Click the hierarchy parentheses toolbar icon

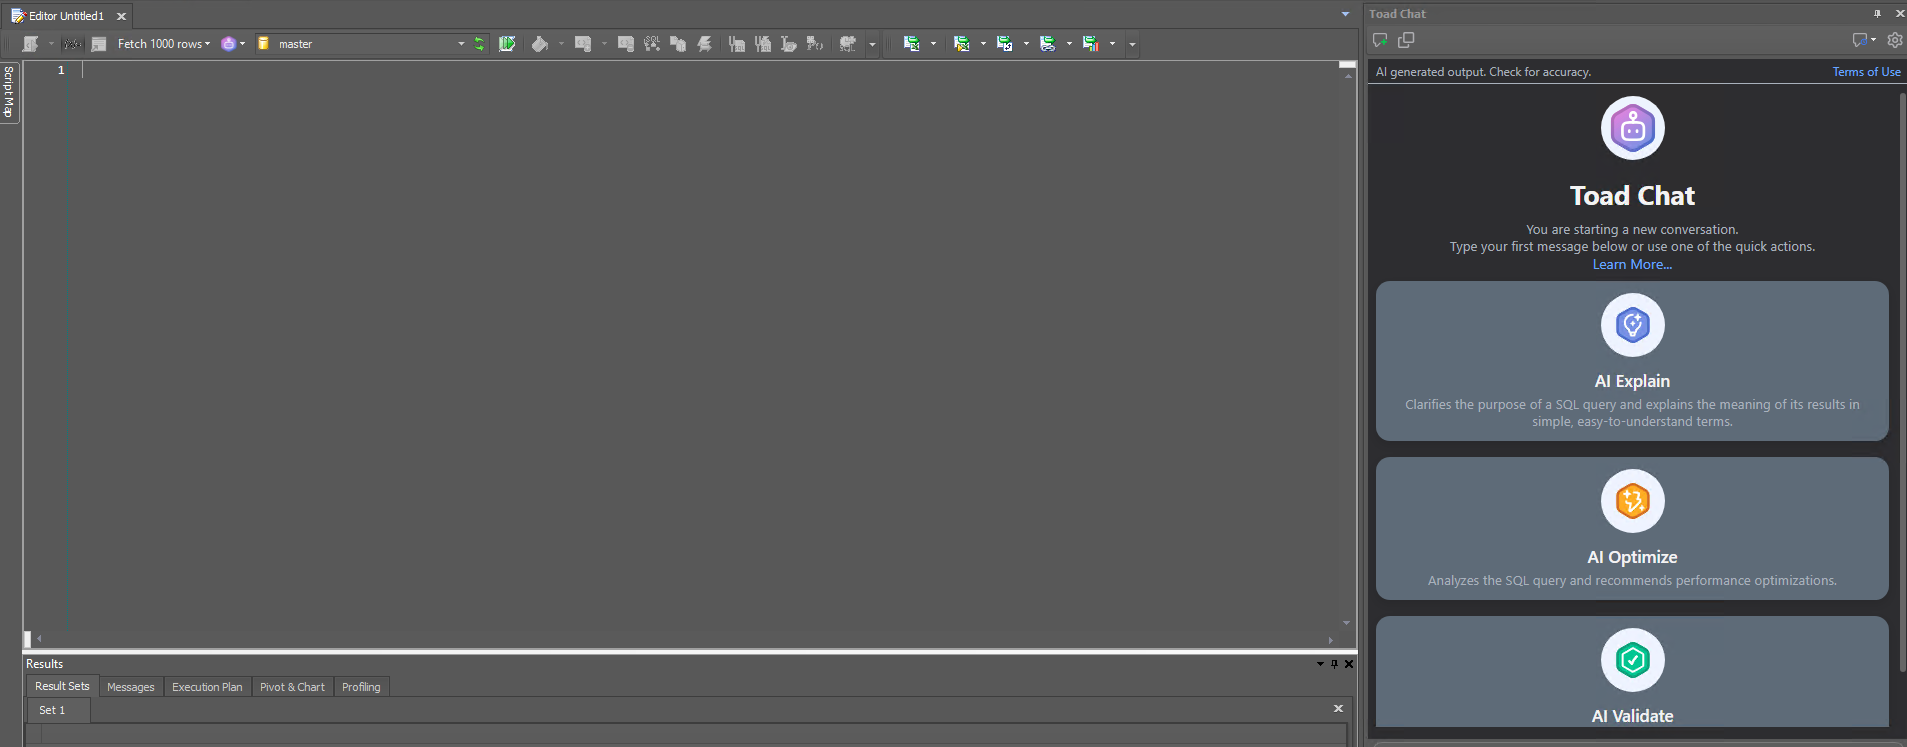815,44
